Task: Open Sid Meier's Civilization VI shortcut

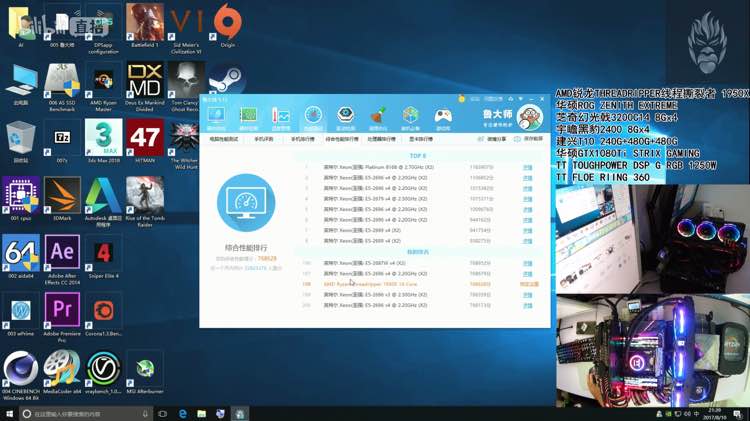Action: tap(186, 29)
